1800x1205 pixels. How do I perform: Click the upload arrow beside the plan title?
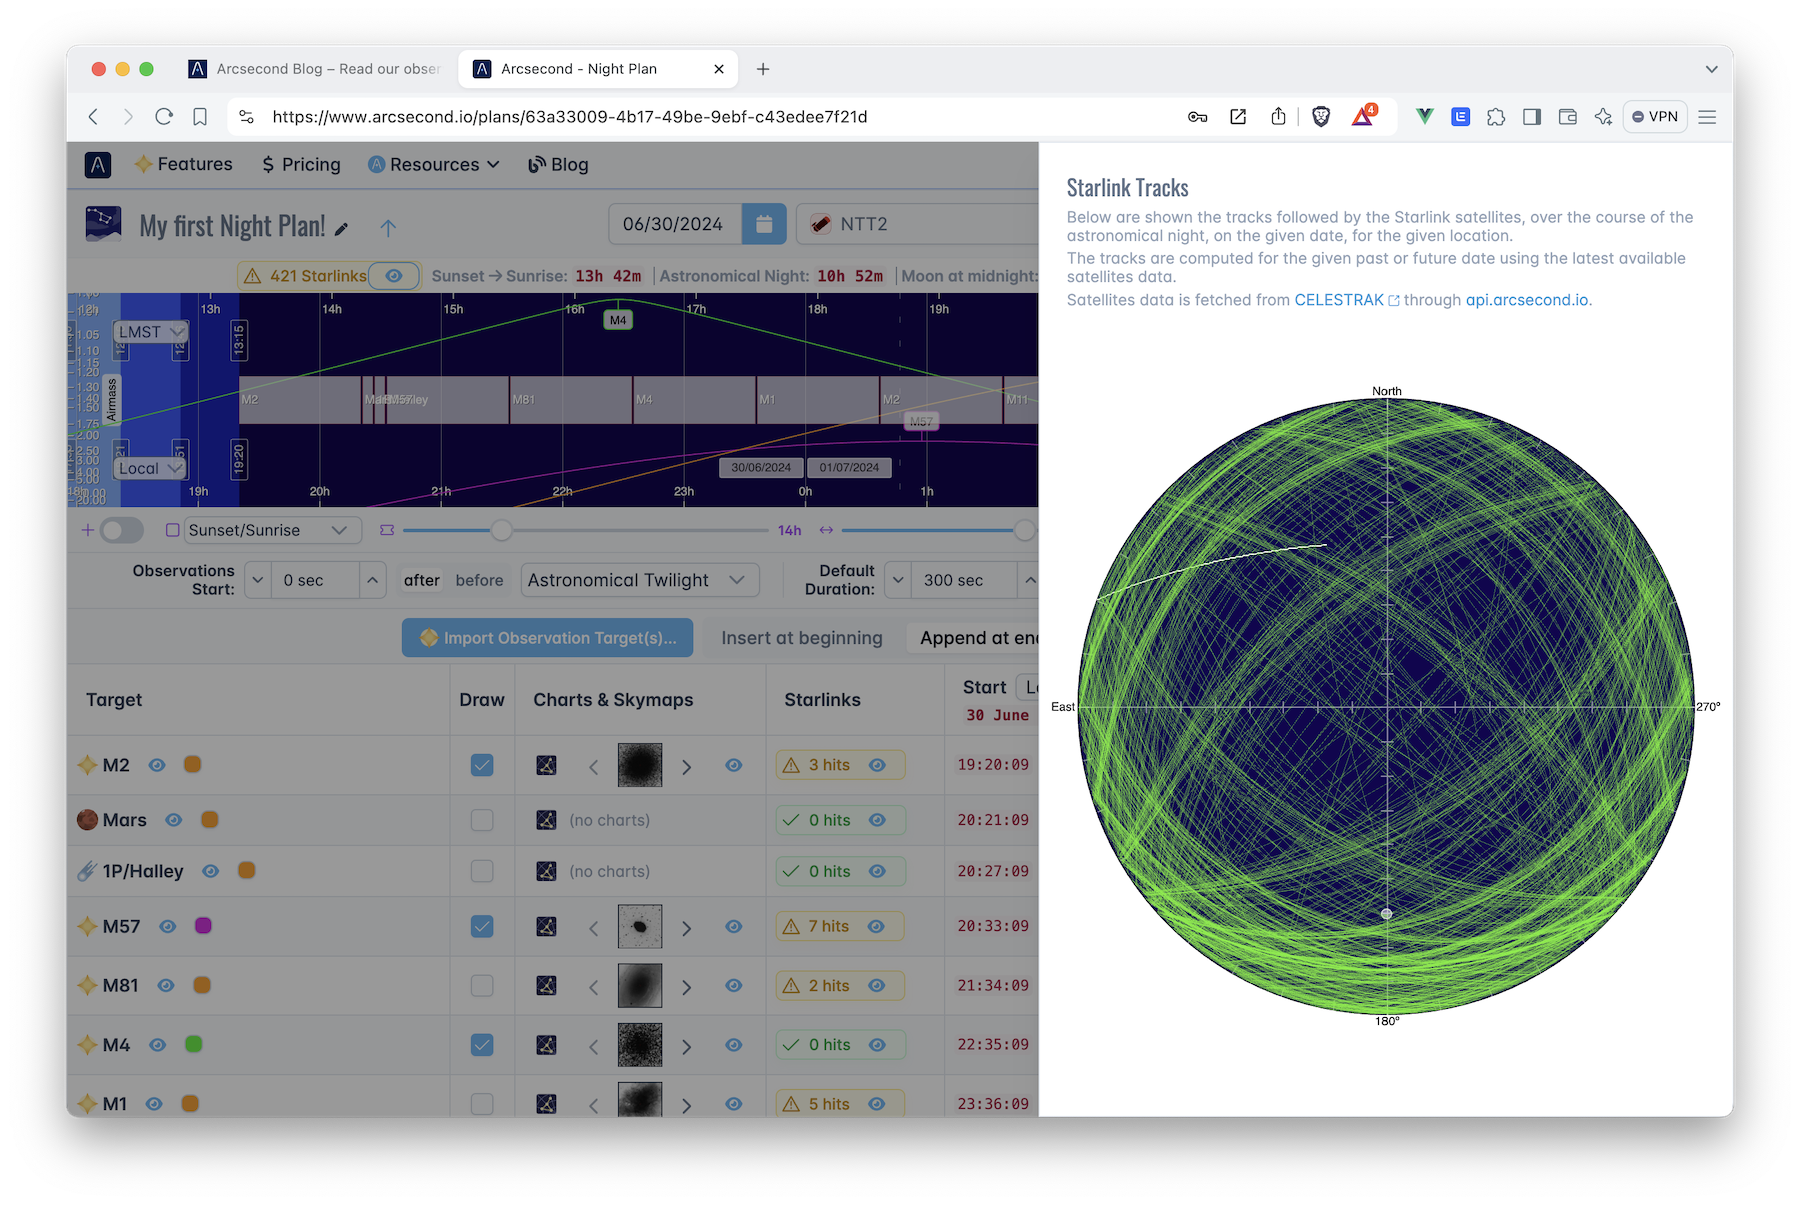[x=388, y=227]
